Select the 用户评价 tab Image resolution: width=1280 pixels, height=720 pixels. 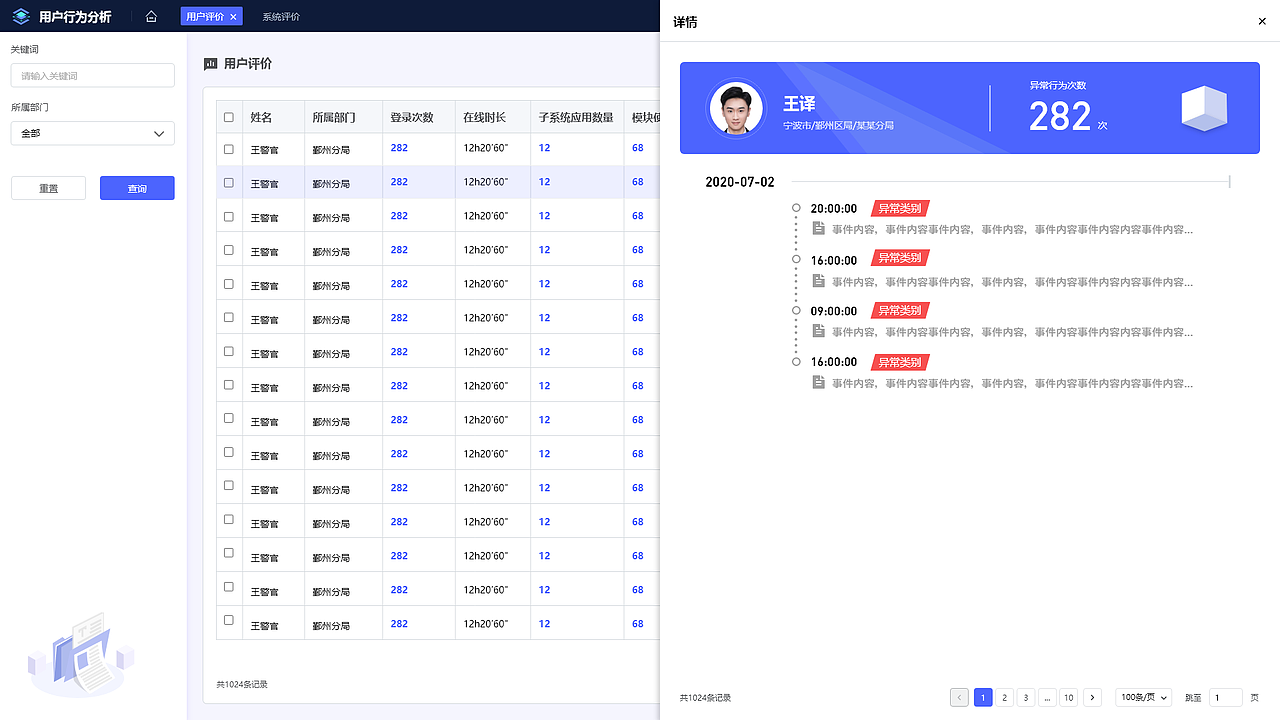pyautogui.click(x=212, y=17)
